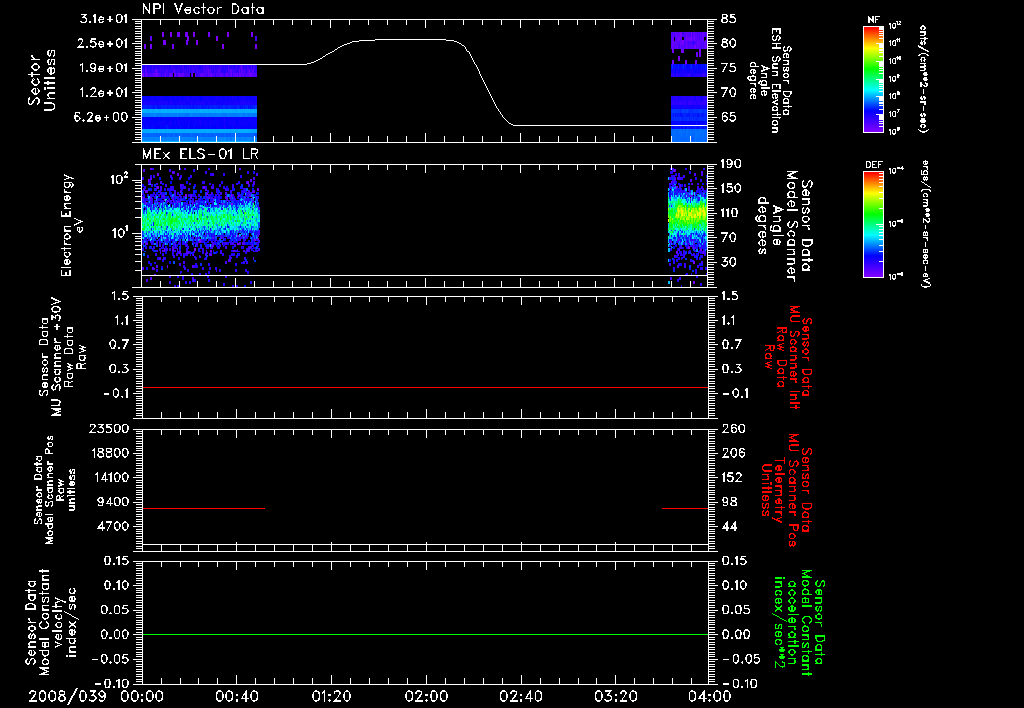Select the DEF color scale bar
1024x708 pixels.
[874, 224]
